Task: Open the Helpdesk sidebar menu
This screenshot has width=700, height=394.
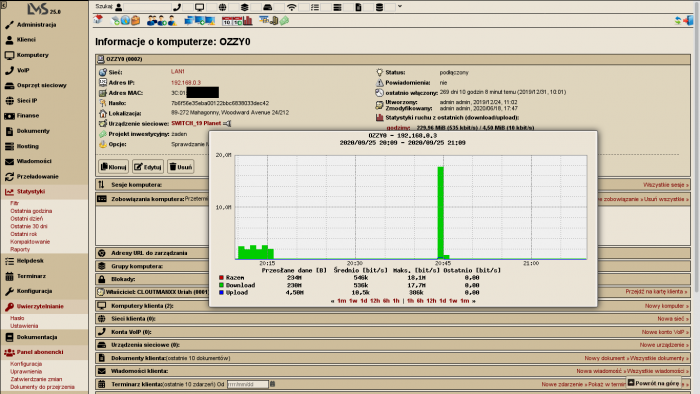Action: click(44, 261)
